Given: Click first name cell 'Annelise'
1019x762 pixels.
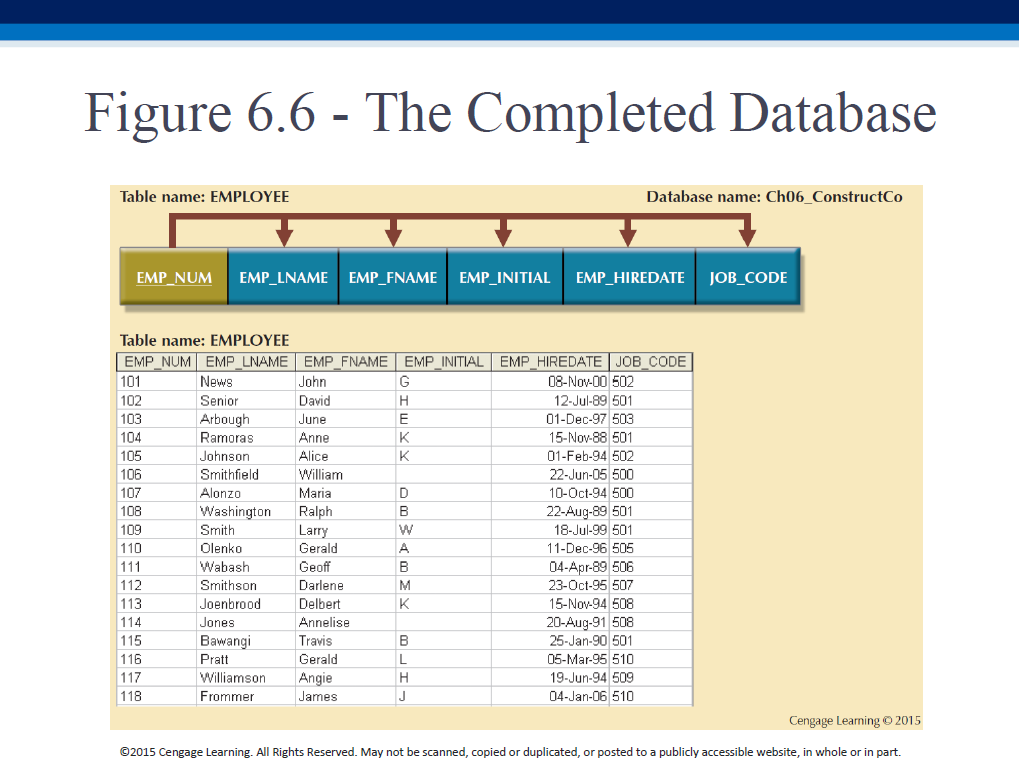Looking at the screenshot, I should point(346,622).
